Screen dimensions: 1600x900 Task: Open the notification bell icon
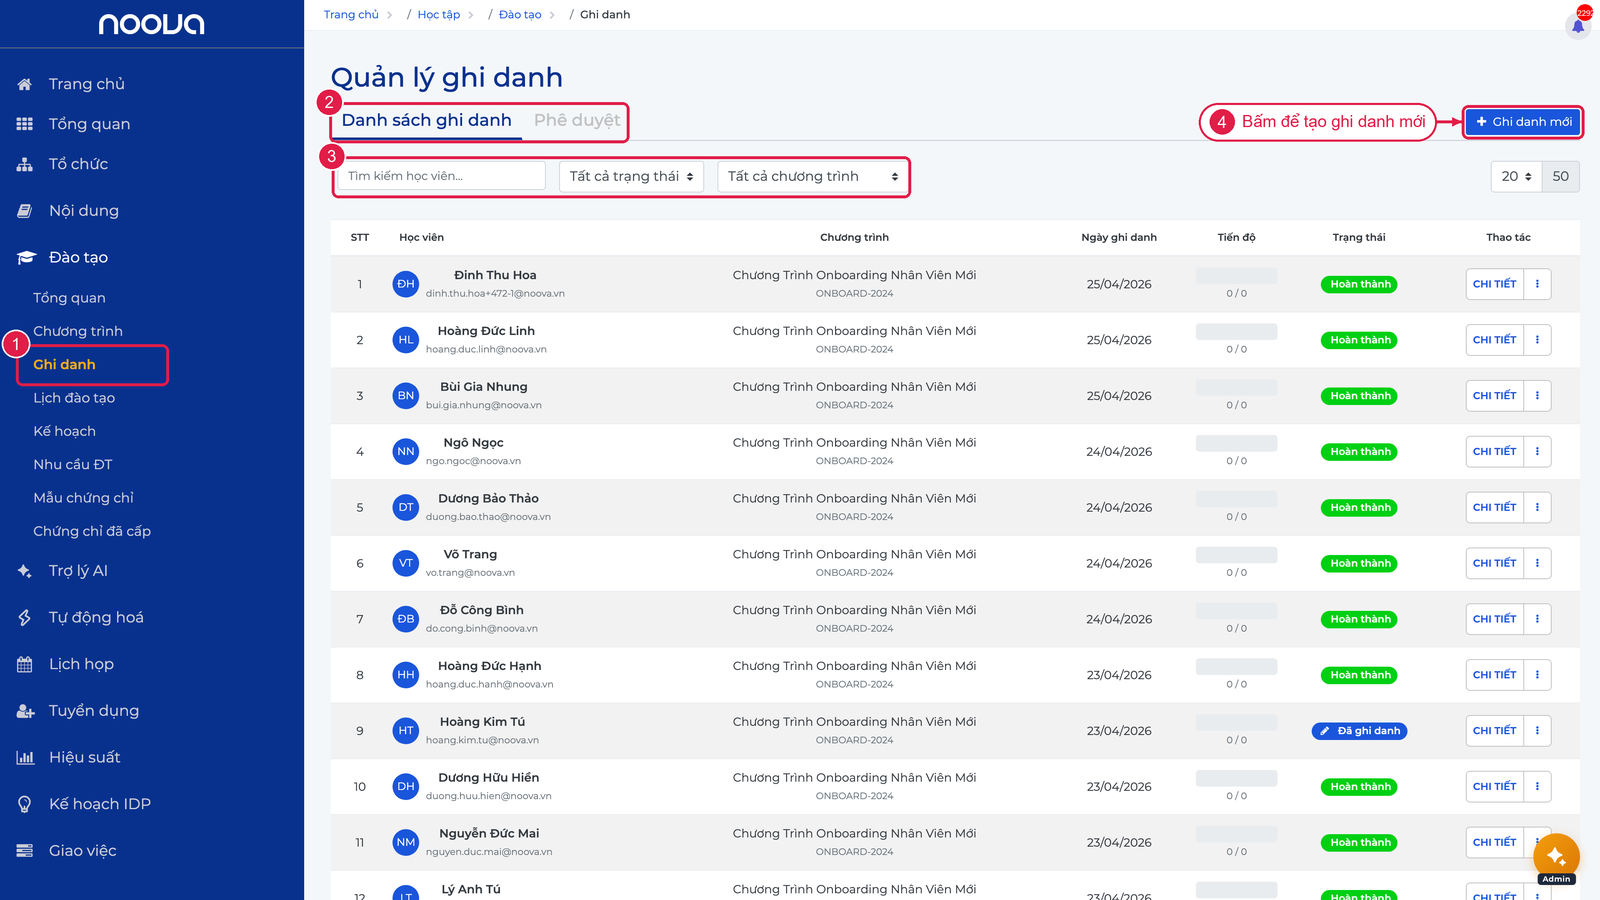[x=1578, y=25]
